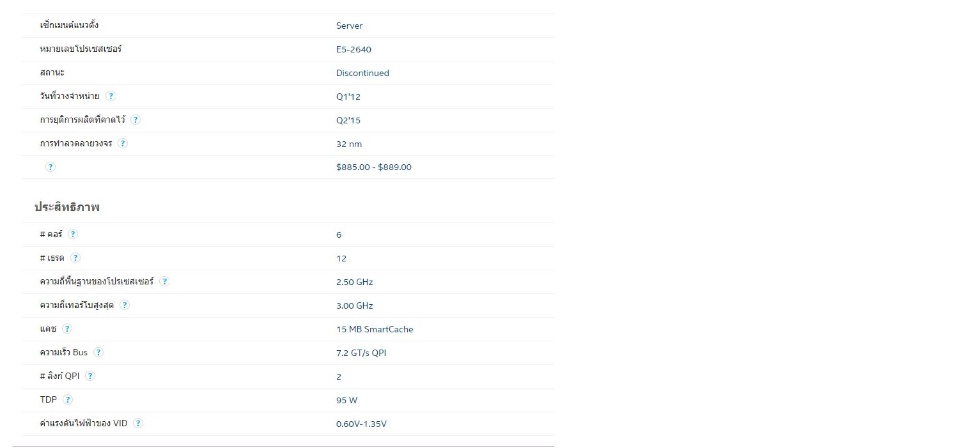Open help for ความถี่พื้นฐานของโปรเซสเซอร์

pyautogui.click(x=164, y=281)
